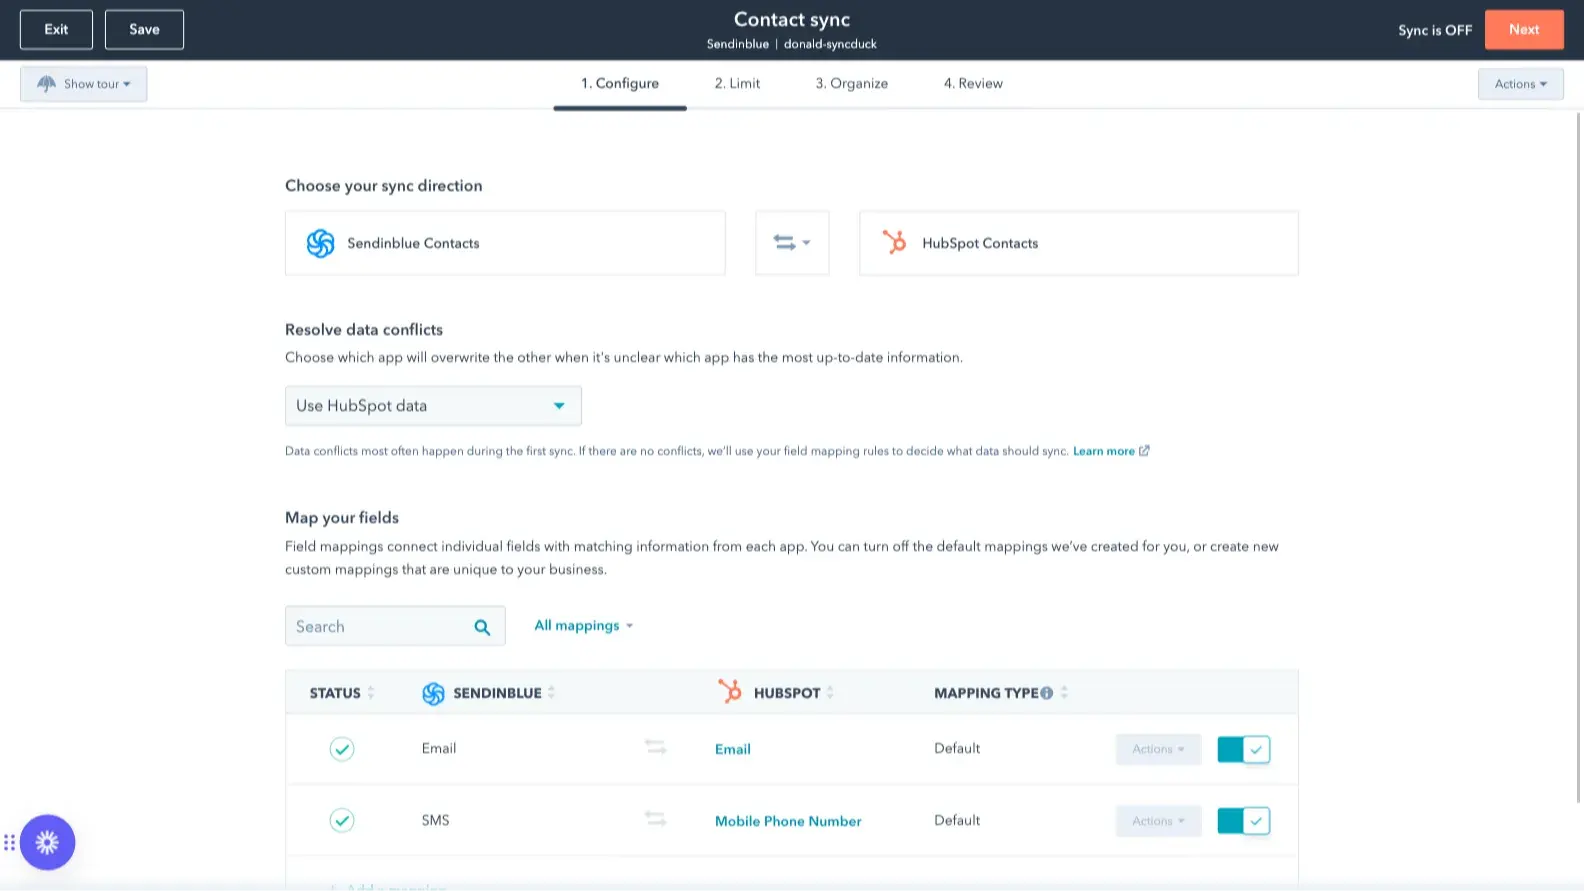Switch to the 2. Limit tab
The height and width of the screenshot is (891, 1584).
tap(737, 84)
